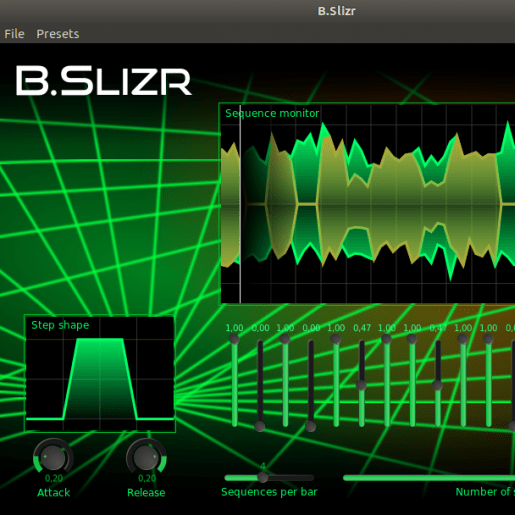Click the Attack label
515x515 pixels.
[53, 493]
